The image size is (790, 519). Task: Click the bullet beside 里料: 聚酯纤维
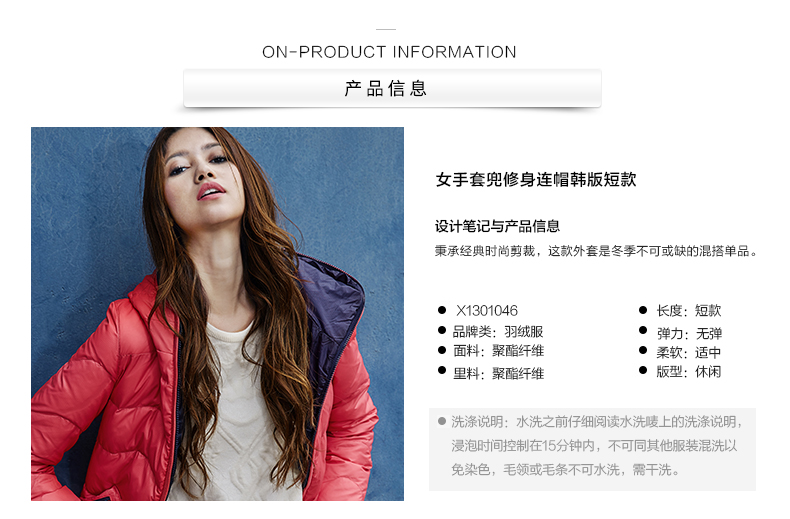(442, 370)
